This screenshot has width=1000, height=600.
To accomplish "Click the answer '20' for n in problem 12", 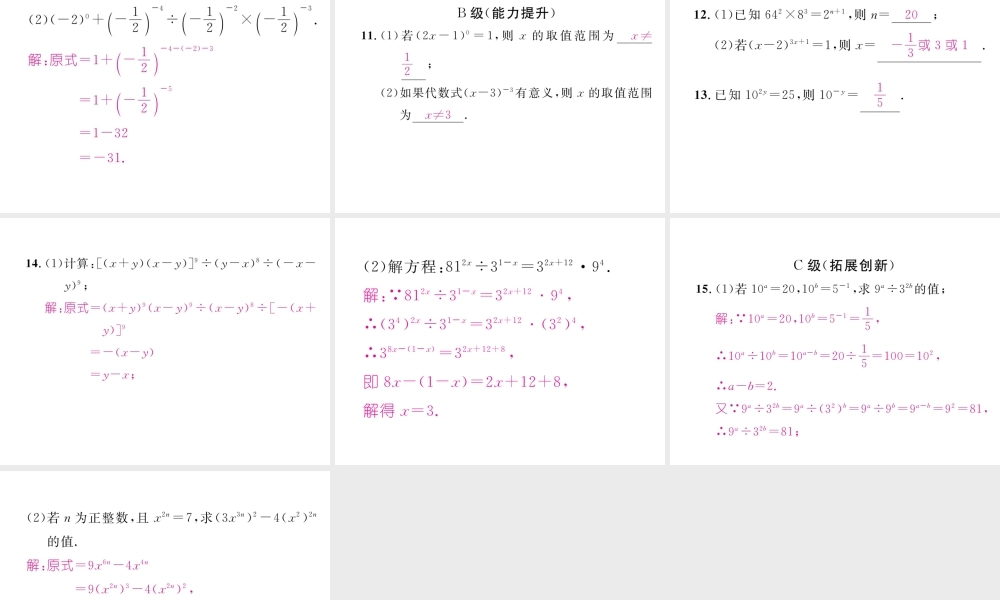I will click(911, 14).
